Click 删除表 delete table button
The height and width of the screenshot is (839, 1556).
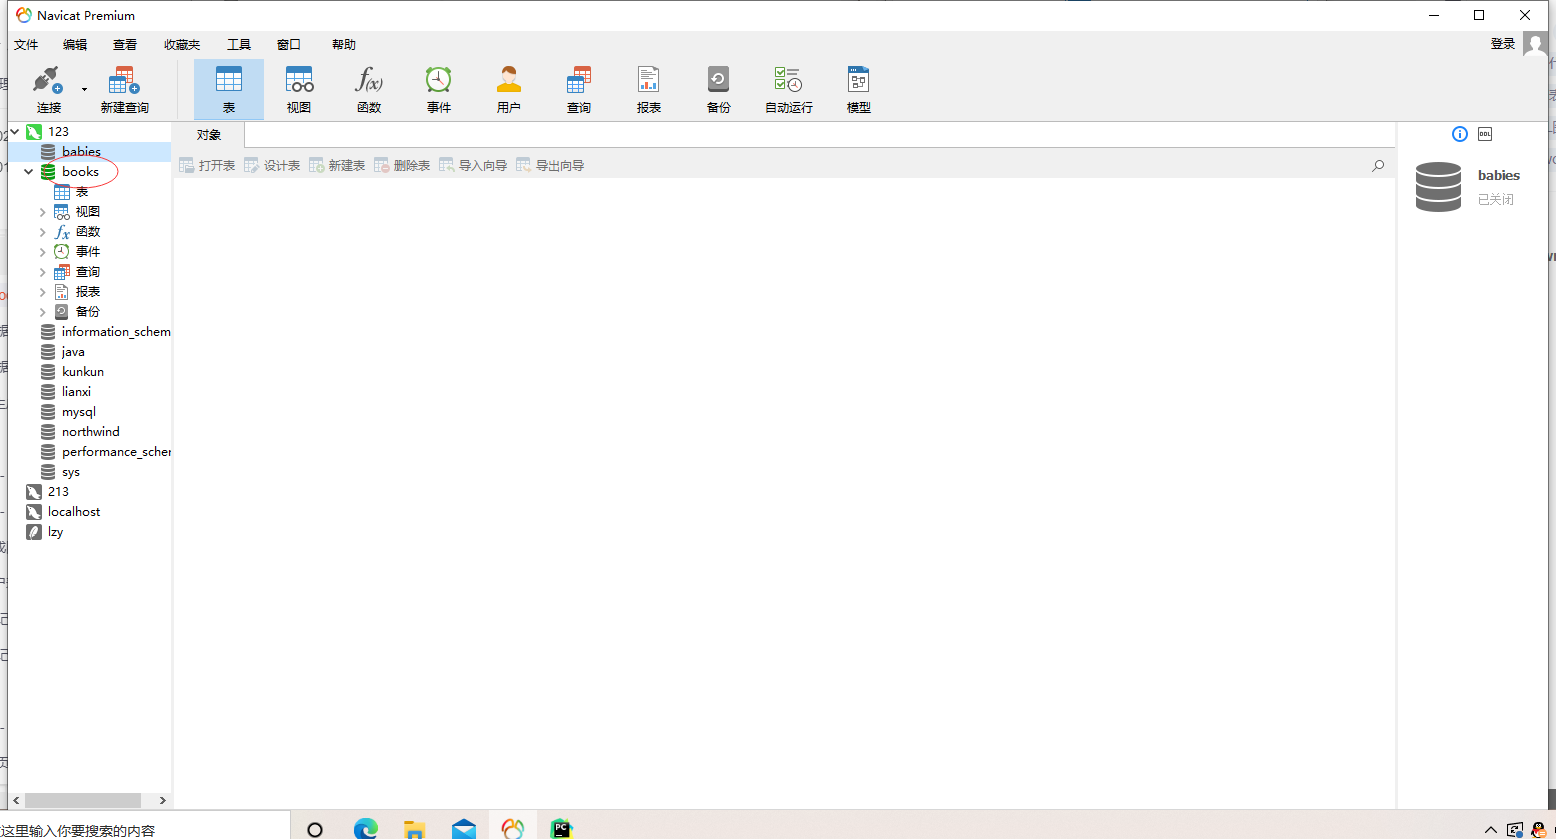tap(402, 165)
